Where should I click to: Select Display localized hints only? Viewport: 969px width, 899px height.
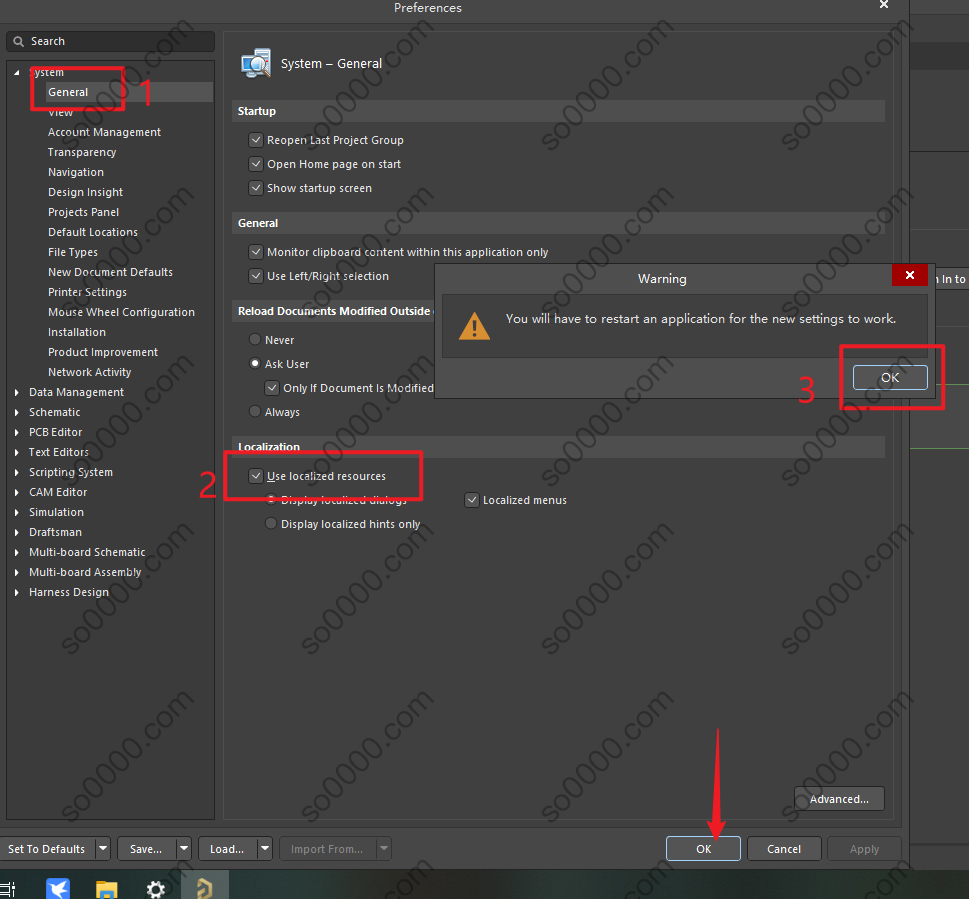coord(271,523)
